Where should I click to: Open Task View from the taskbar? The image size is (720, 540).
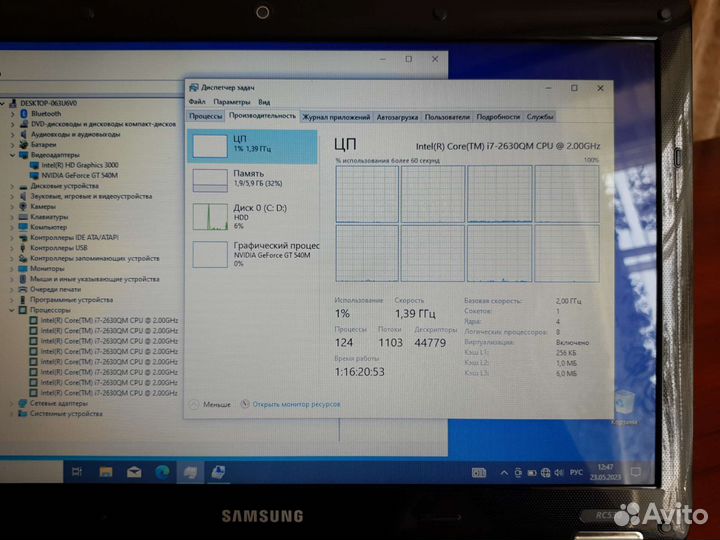pos(77,472)
